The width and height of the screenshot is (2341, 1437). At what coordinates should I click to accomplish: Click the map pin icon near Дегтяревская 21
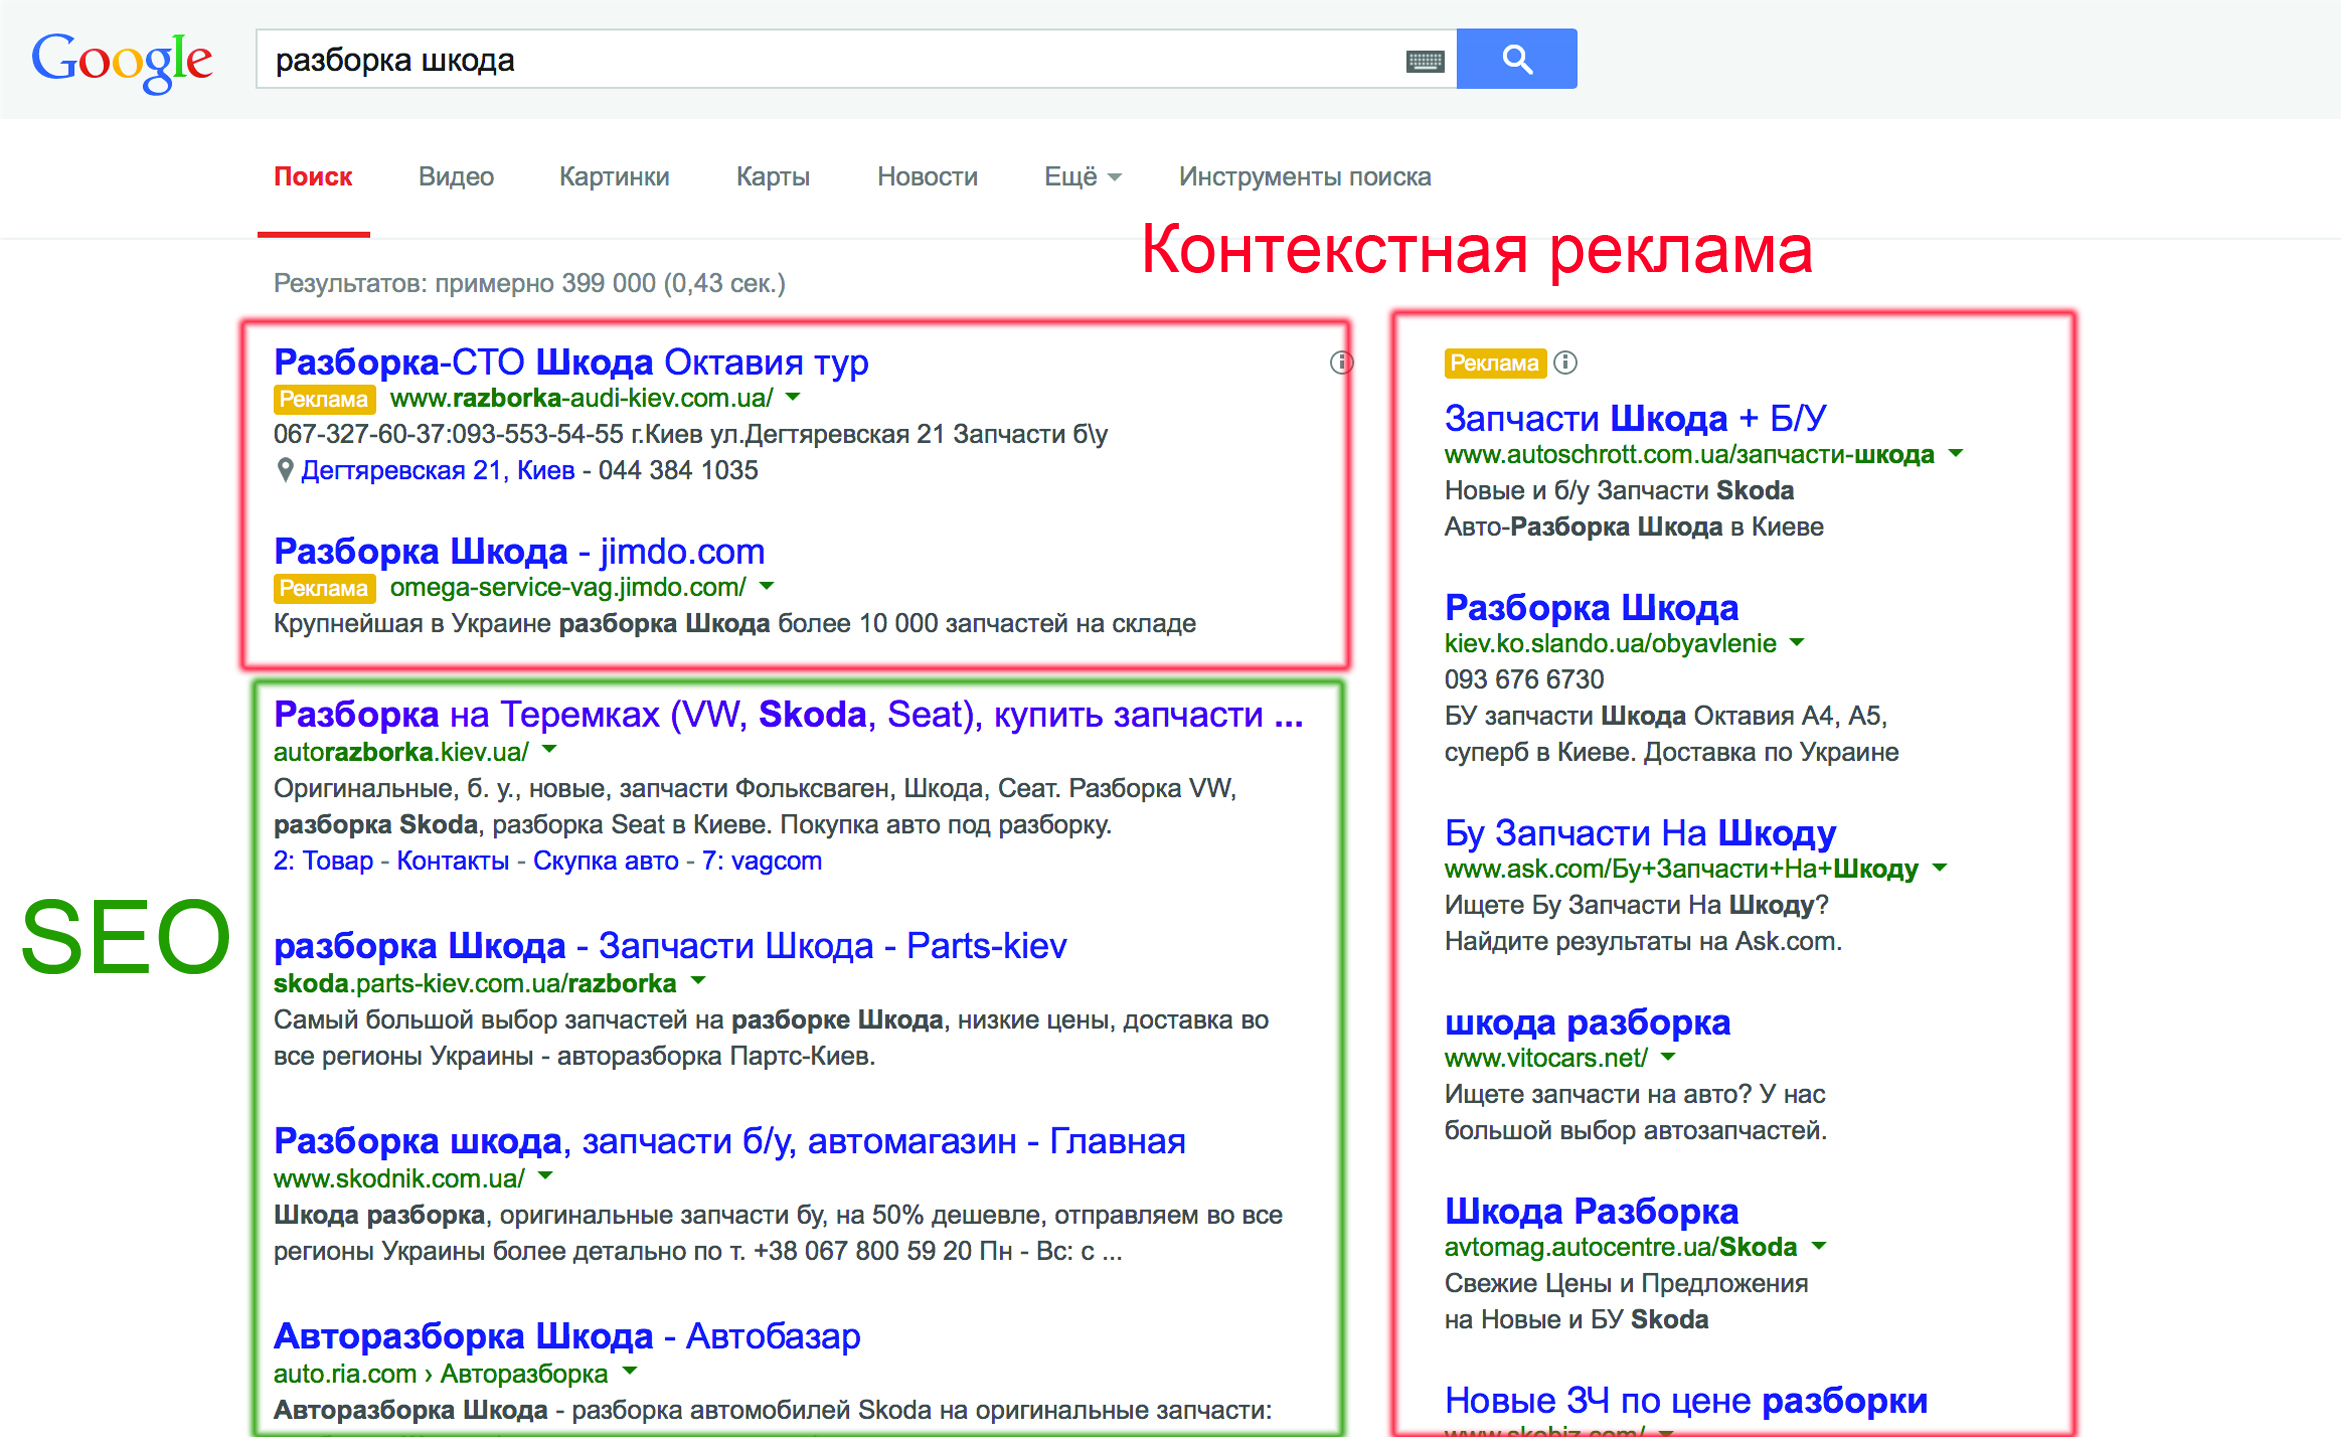click(x=284, y=470)
